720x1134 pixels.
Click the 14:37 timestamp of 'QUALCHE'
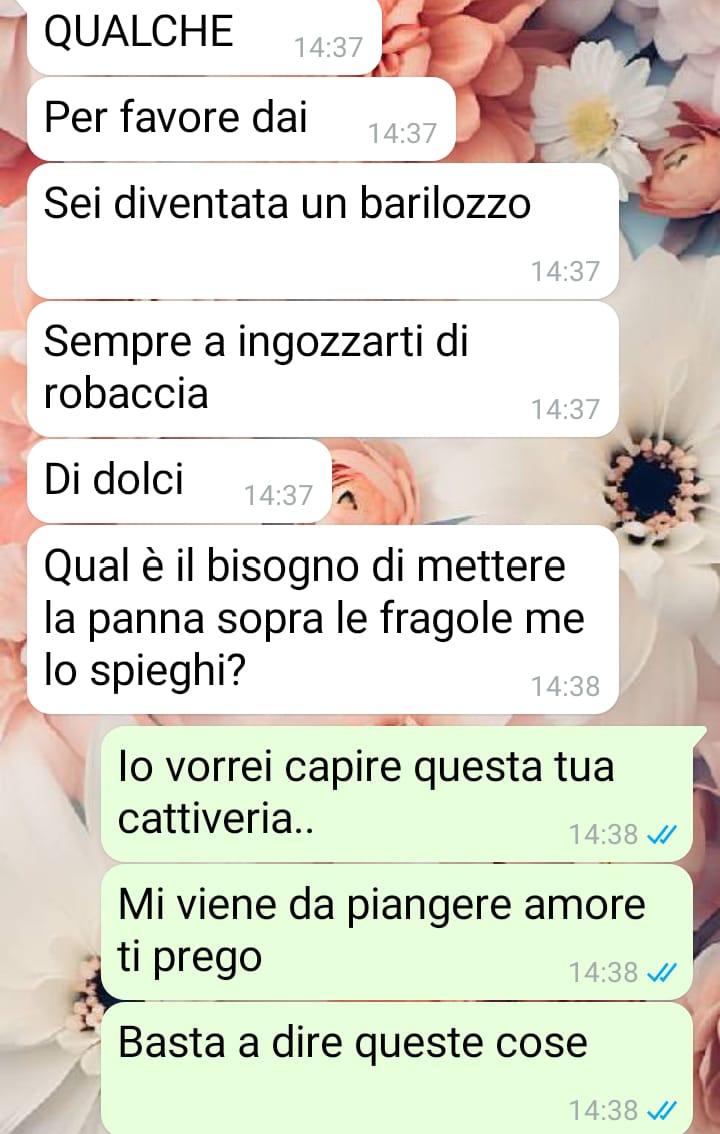click(328, 48)
